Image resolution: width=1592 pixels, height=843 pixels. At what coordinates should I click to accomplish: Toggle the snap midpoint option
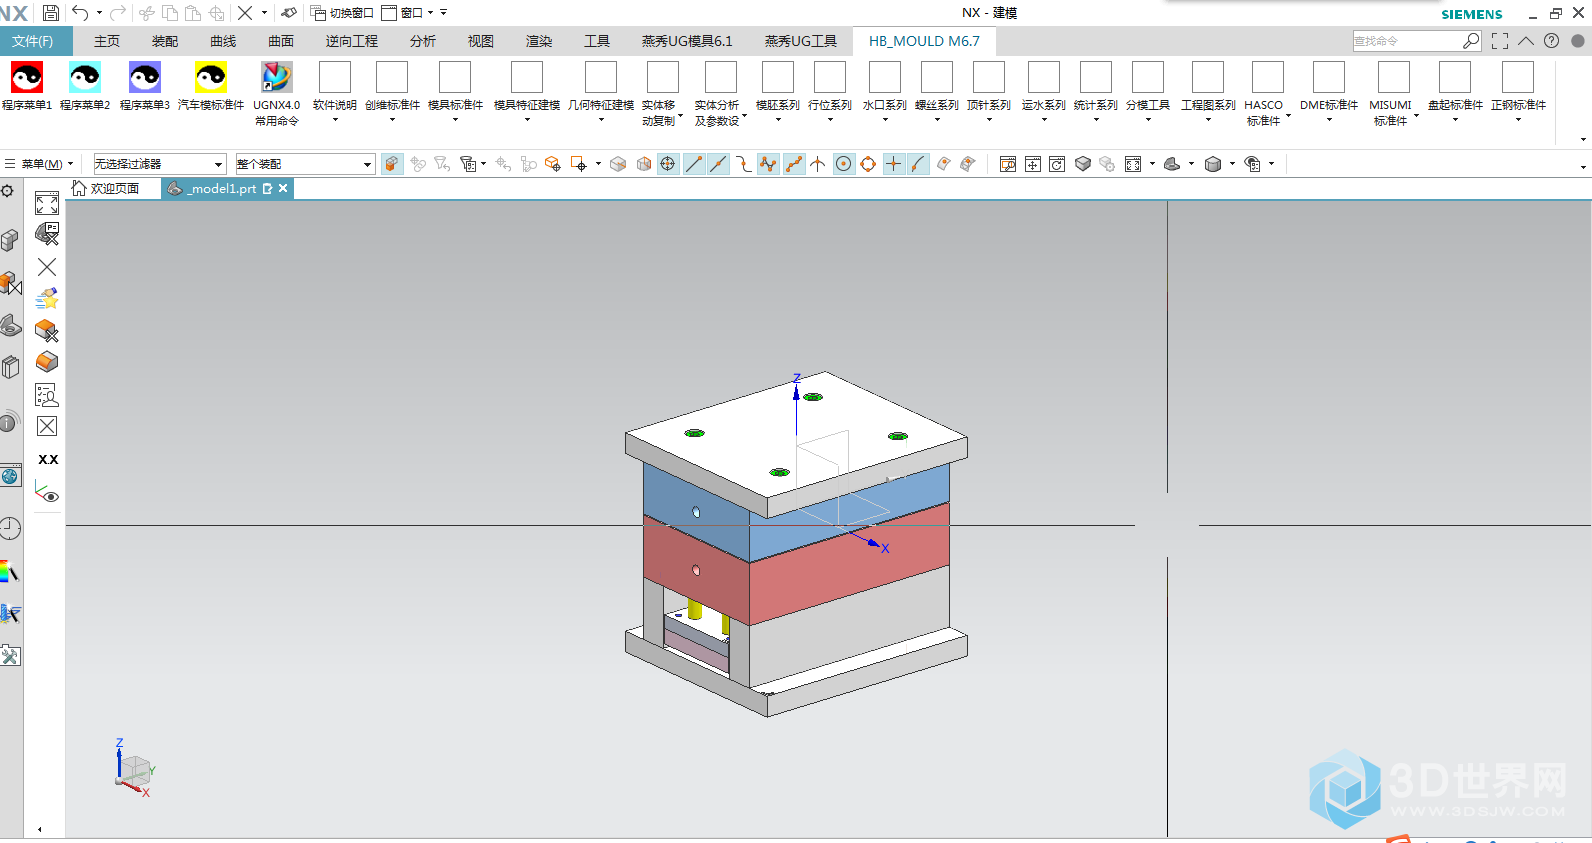coord(718,164)
